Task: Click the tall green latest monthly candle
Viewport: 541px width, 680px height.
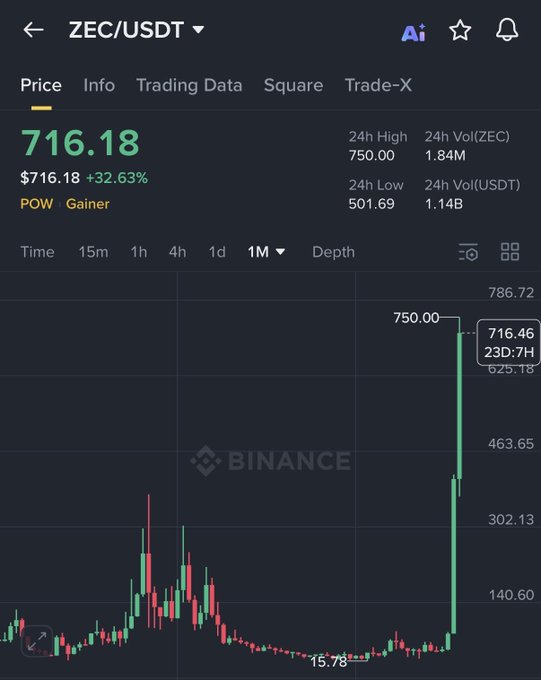Action: tap(459, 405)
